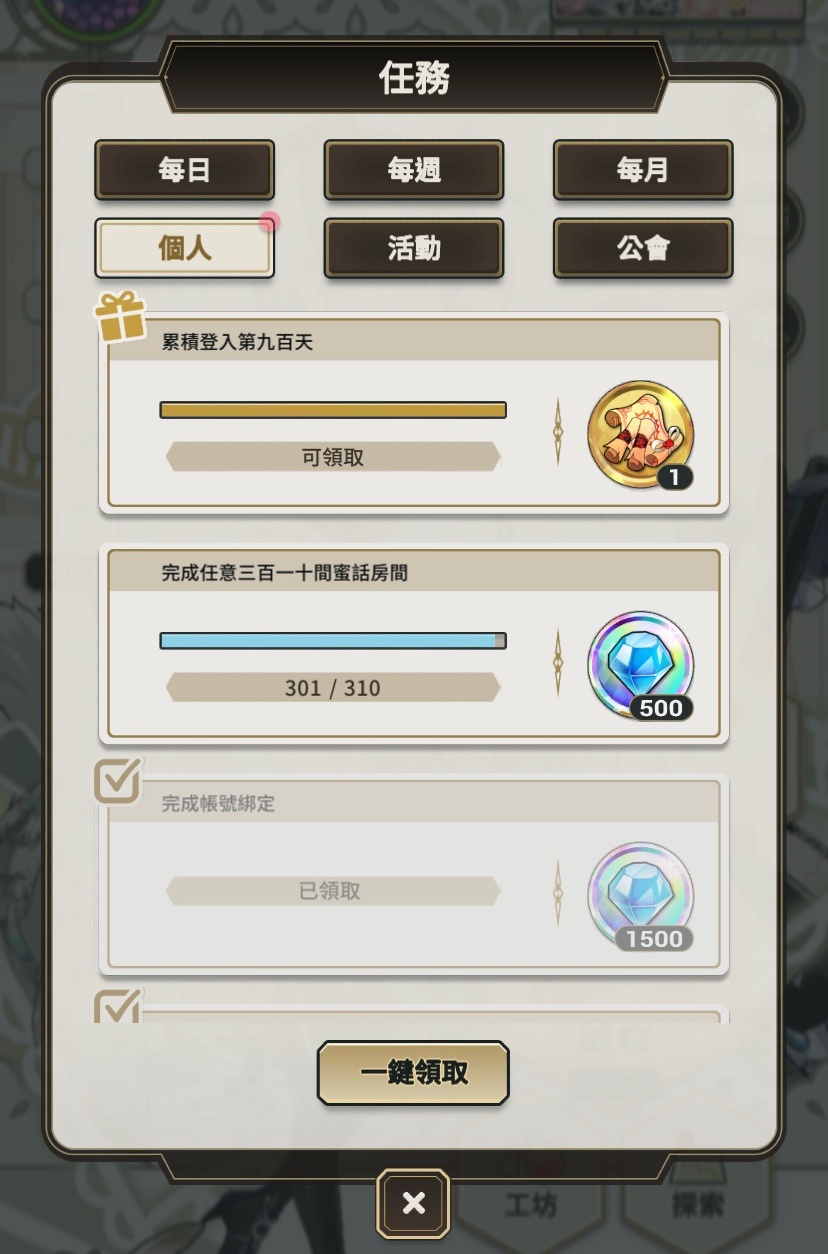
Task: Tap the 1500 gem reward icon
Action: pos(641,896)
